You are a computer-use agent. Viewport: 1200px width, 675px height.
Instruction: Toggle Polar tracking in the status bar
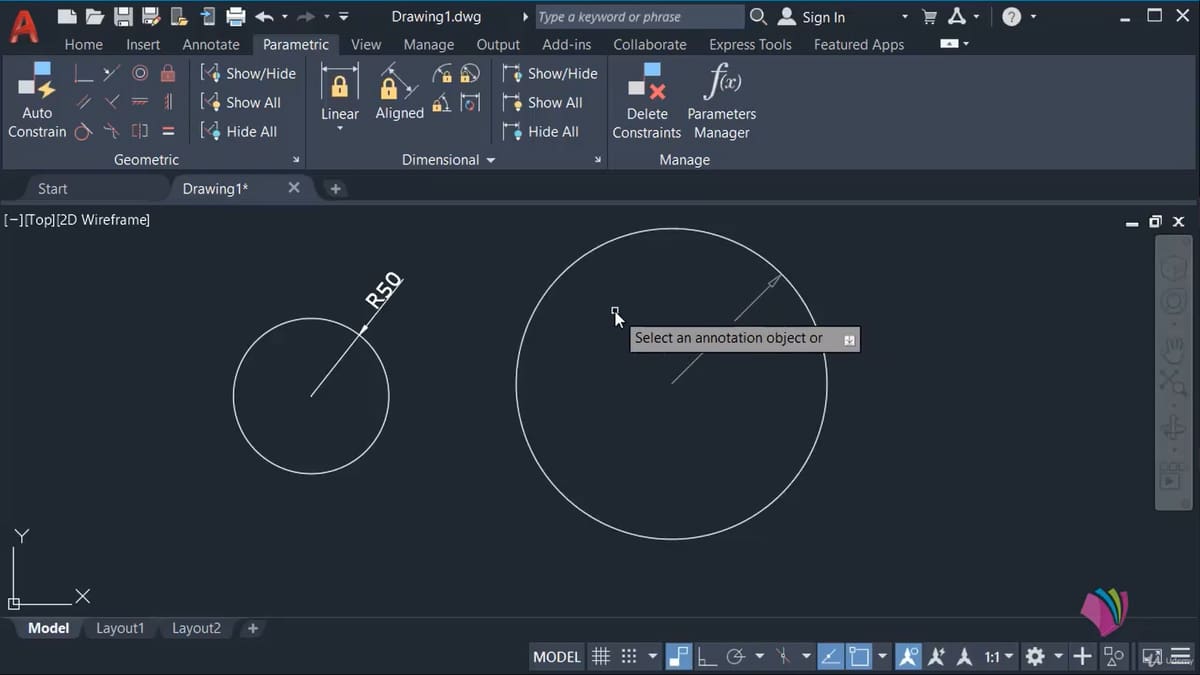[x=736, y=657]
